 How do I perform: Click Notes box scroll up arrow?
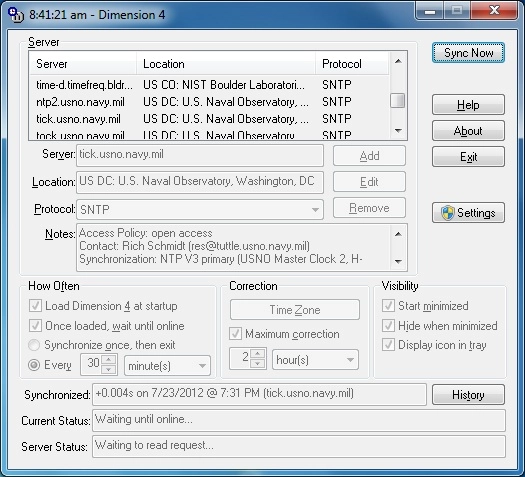[x=398, y=234]
